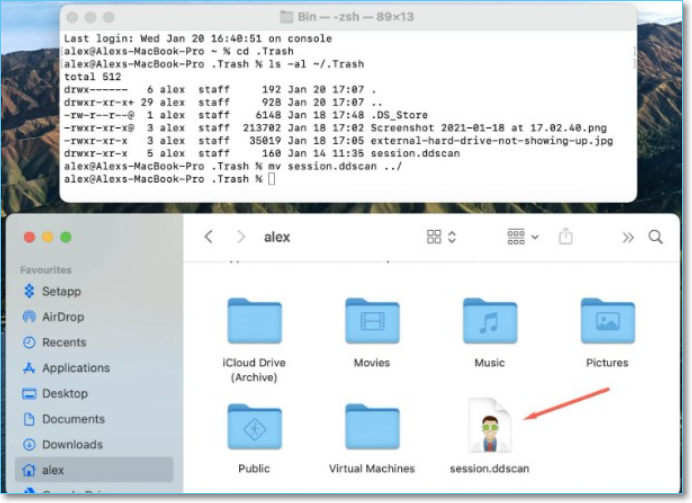Click the Share toolbar icon
Viewport: 692px width, 503px height.
(x=566, y=237)
